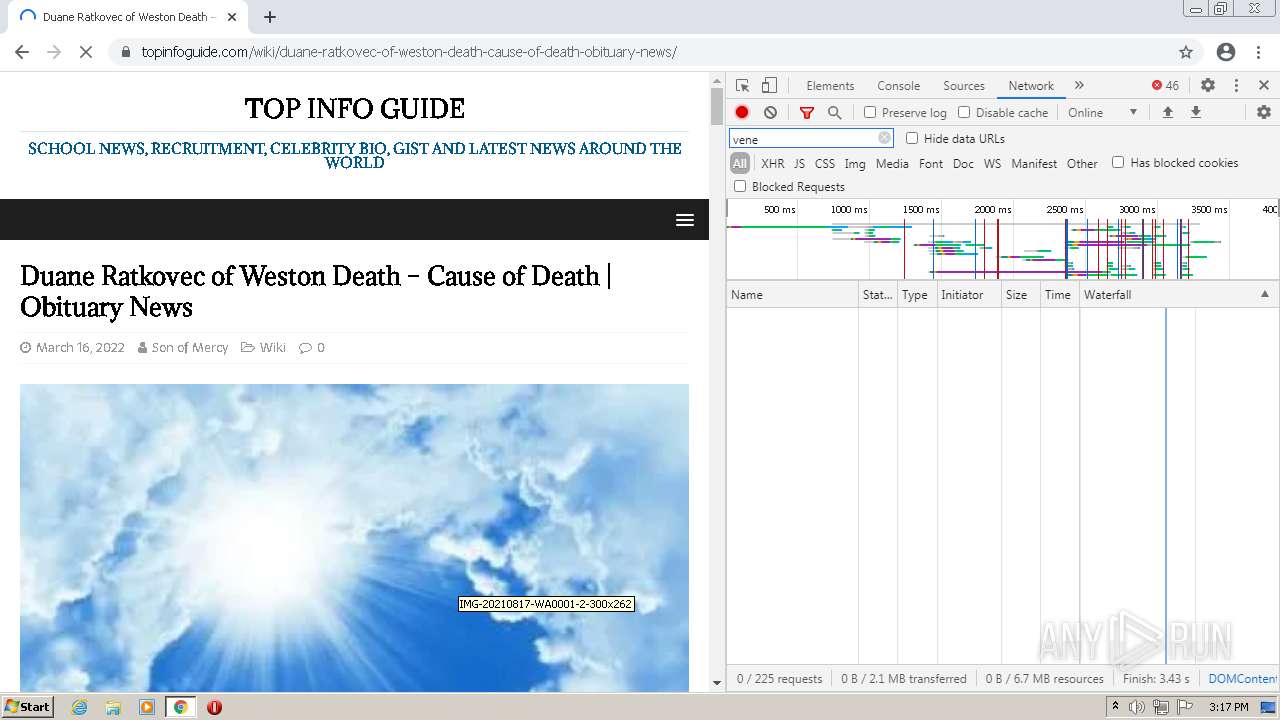Filter requests by CSS type
Viewport: 1280px width, 720px height.
click(824, 163)
